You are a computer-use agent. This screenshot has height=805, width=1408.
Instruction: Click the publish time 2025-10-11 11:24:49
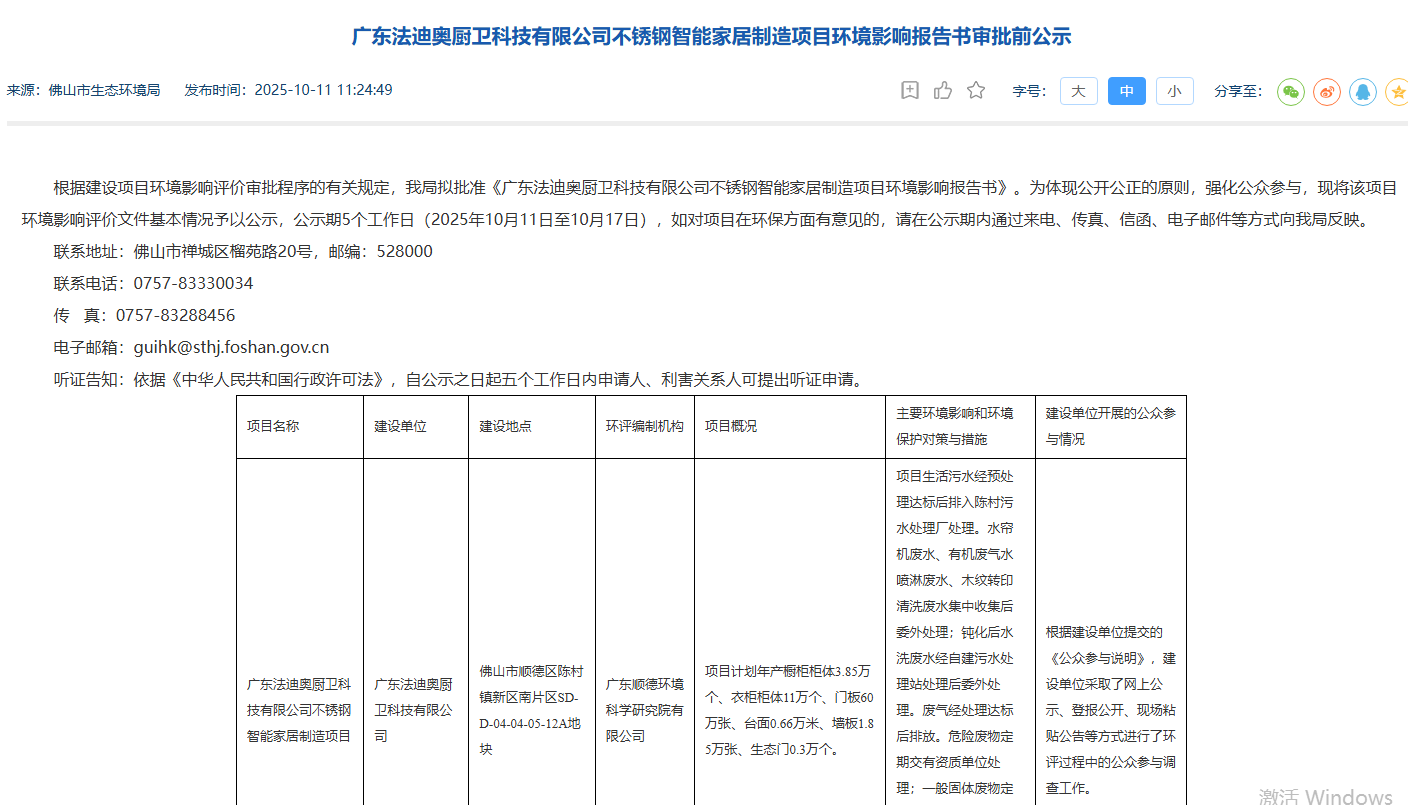323,91
